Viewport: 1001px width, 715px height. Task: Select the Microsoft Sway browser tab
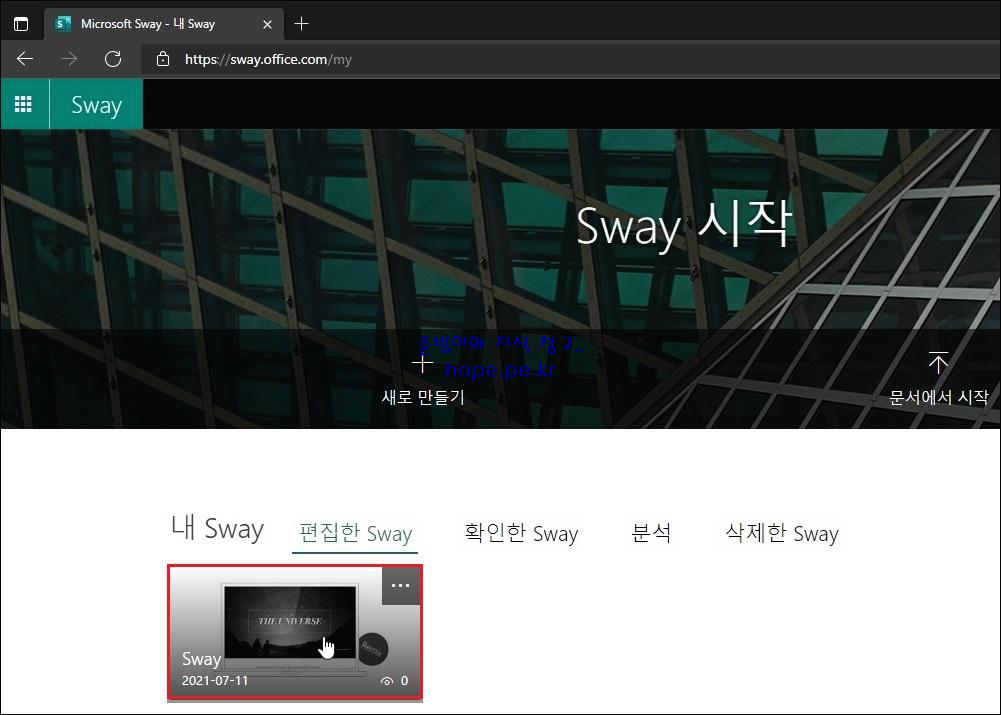pos(164,24)
